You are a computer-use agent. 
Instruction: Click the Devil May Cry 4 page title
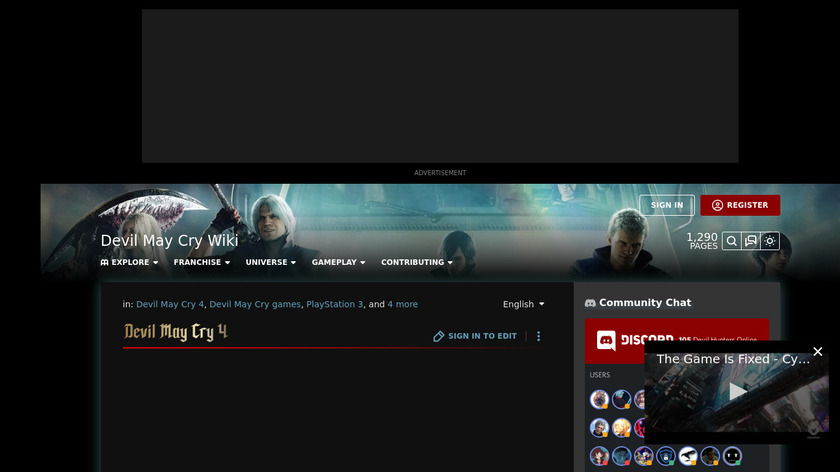pos(176,332)
